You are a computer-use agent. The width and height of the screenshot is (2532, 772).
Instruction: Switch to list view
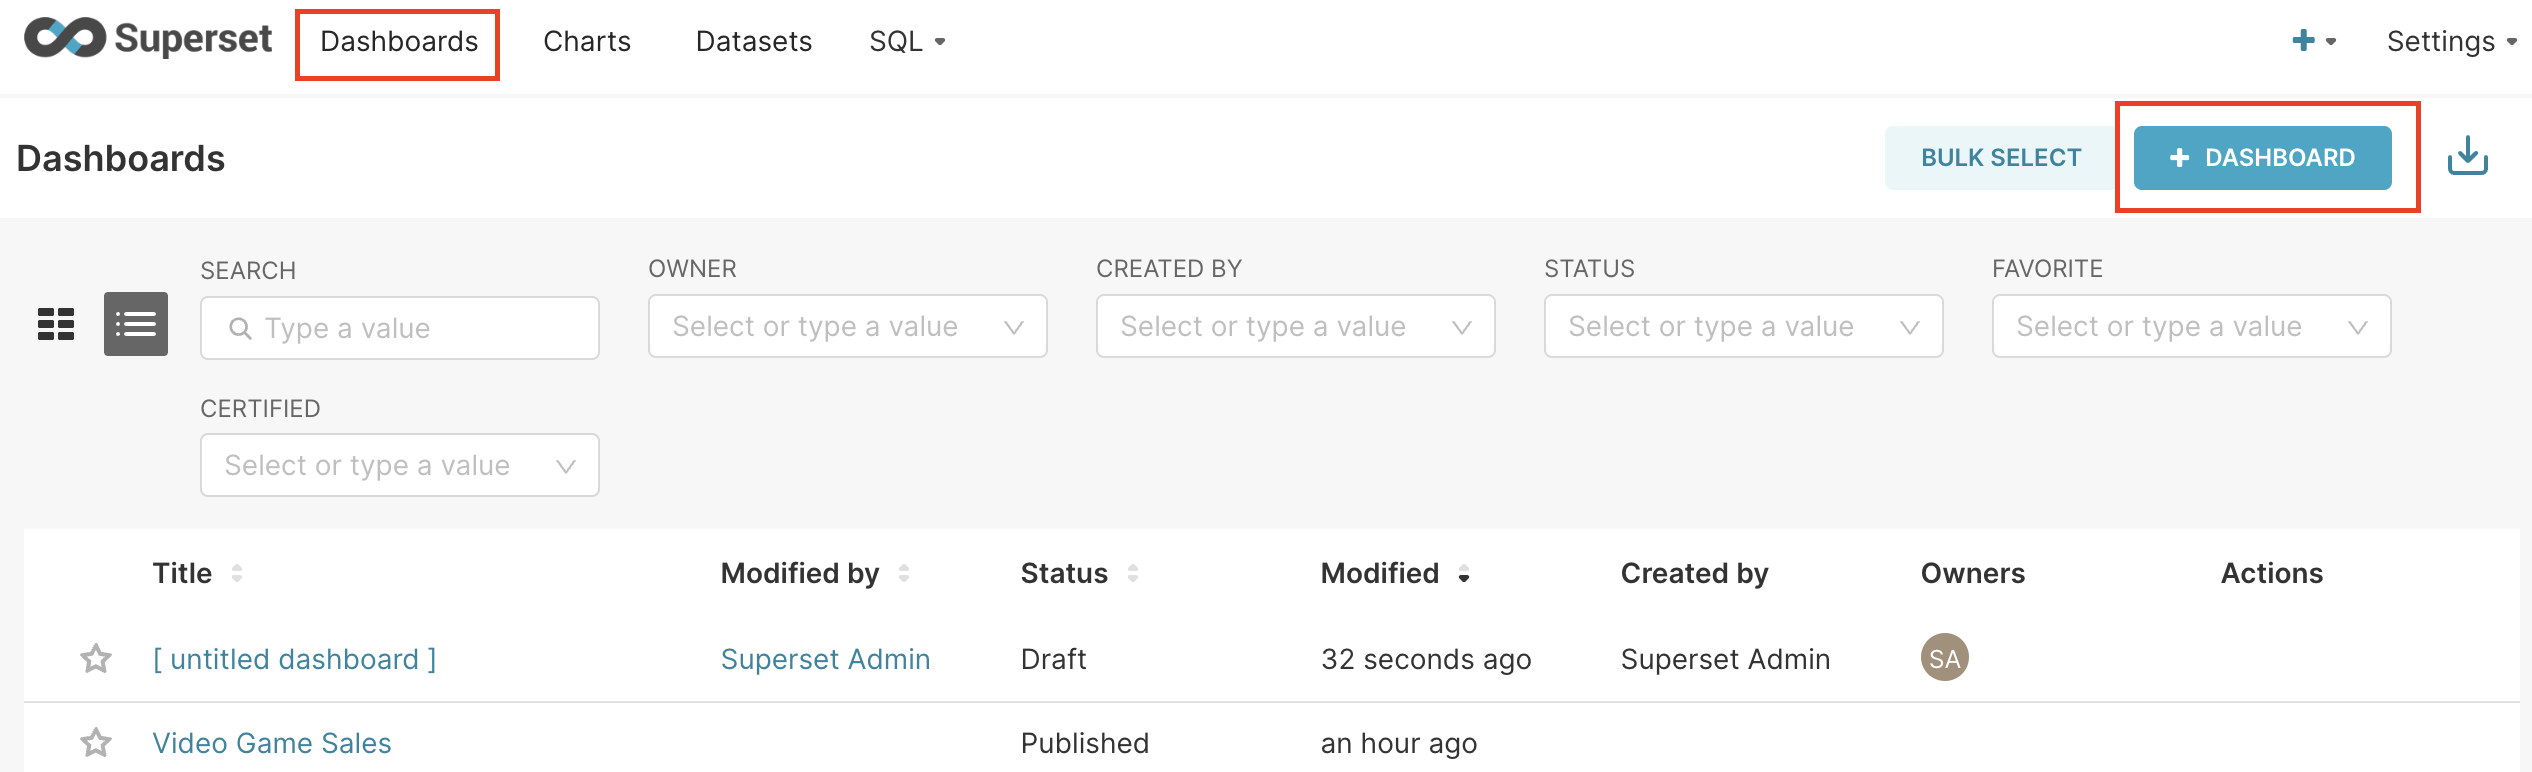click(x=136, y=324)
